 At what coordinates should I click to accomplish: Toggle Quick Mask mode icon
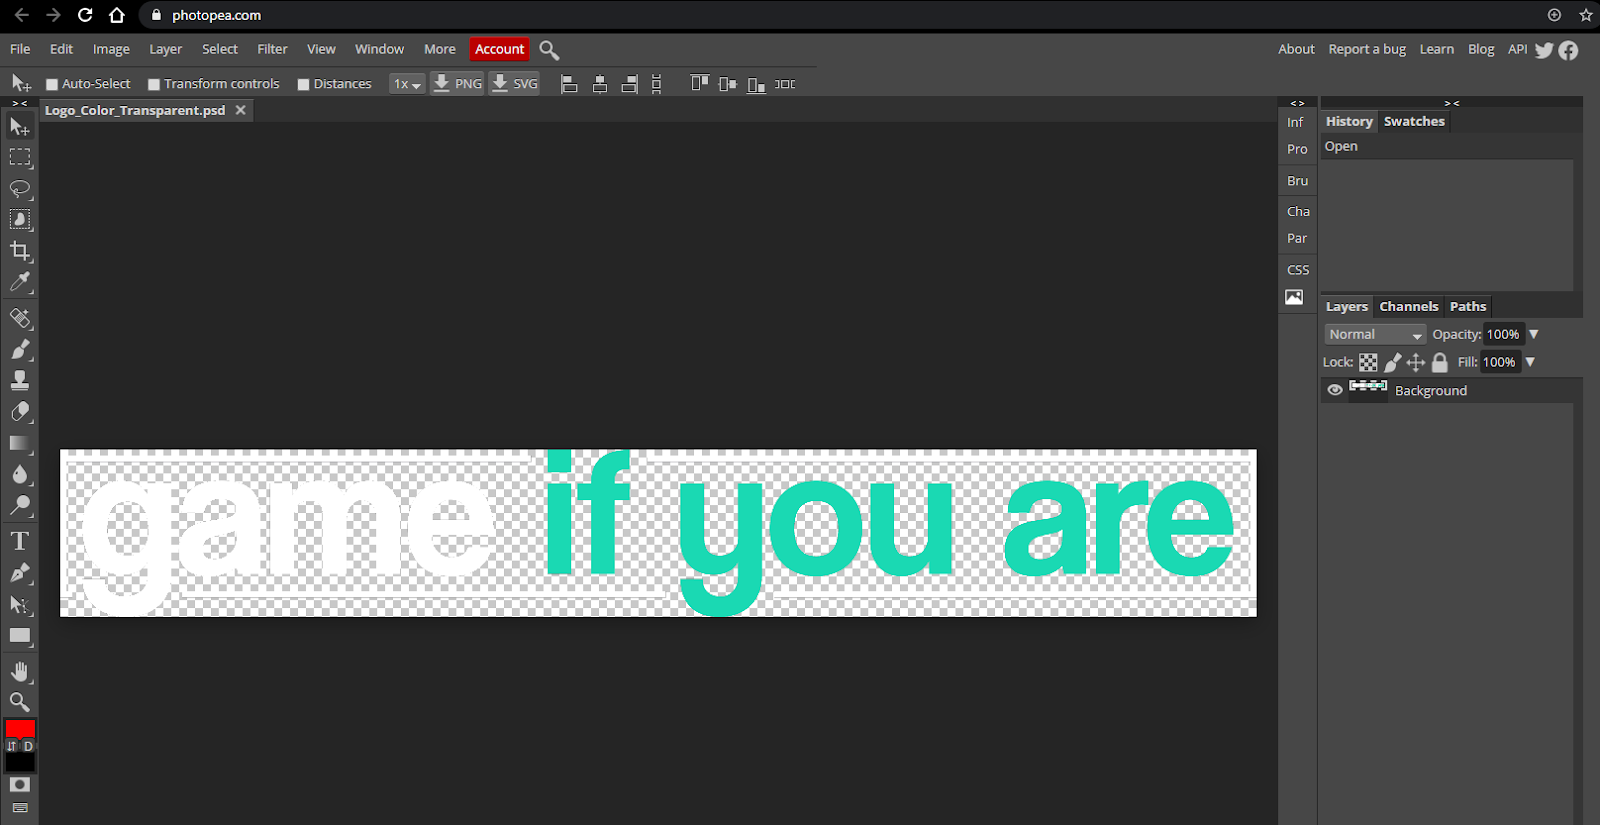point(20,785)
